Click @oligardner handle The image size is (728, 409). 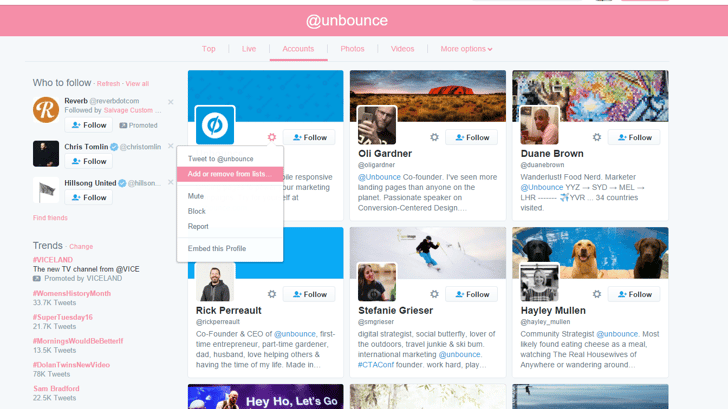(376, 165)
